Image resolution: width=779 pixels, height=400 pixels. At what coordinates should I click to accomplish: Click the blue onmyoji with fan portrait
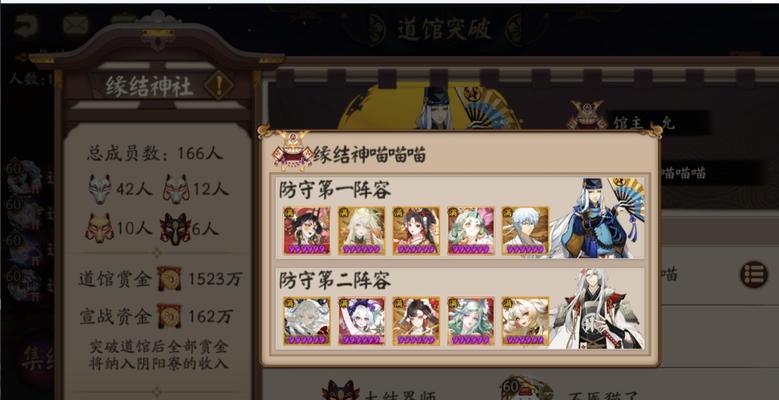click(597, 219)
